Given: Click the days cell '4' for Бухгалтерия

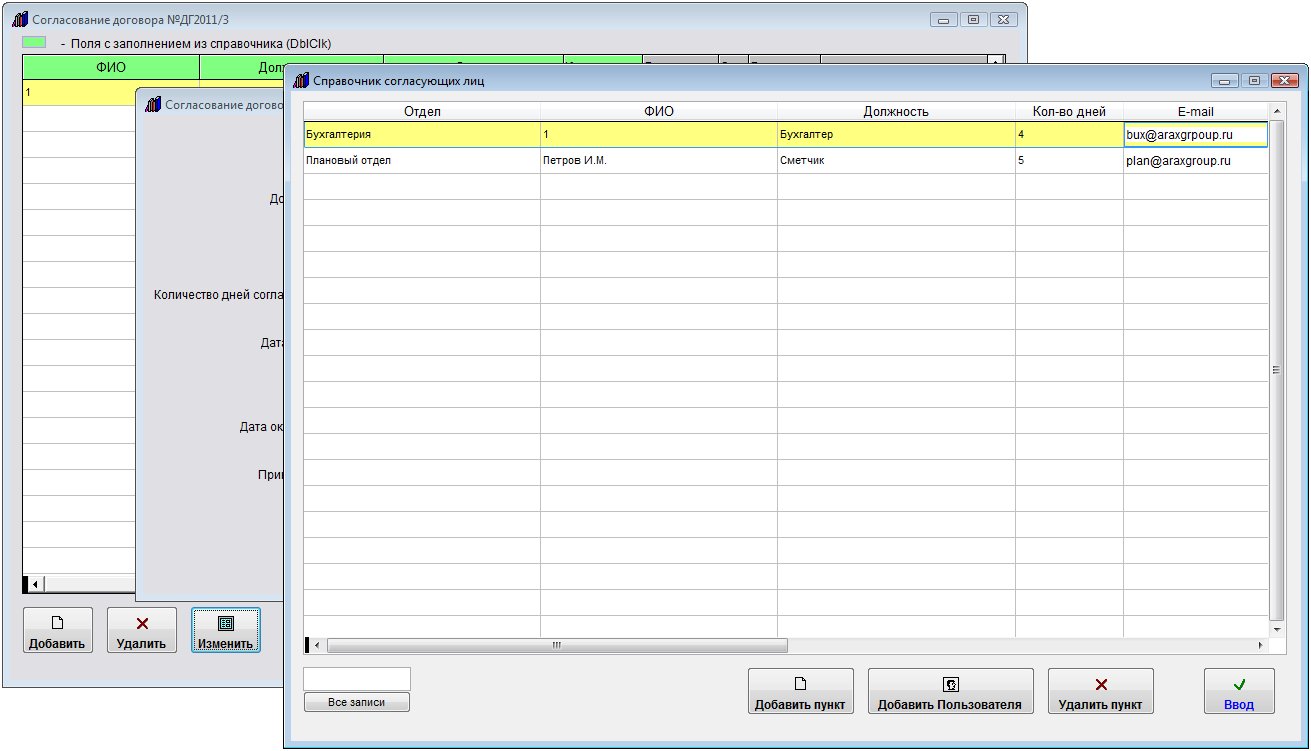Looking at the screenshot, I should click(x=1069, y=135).
